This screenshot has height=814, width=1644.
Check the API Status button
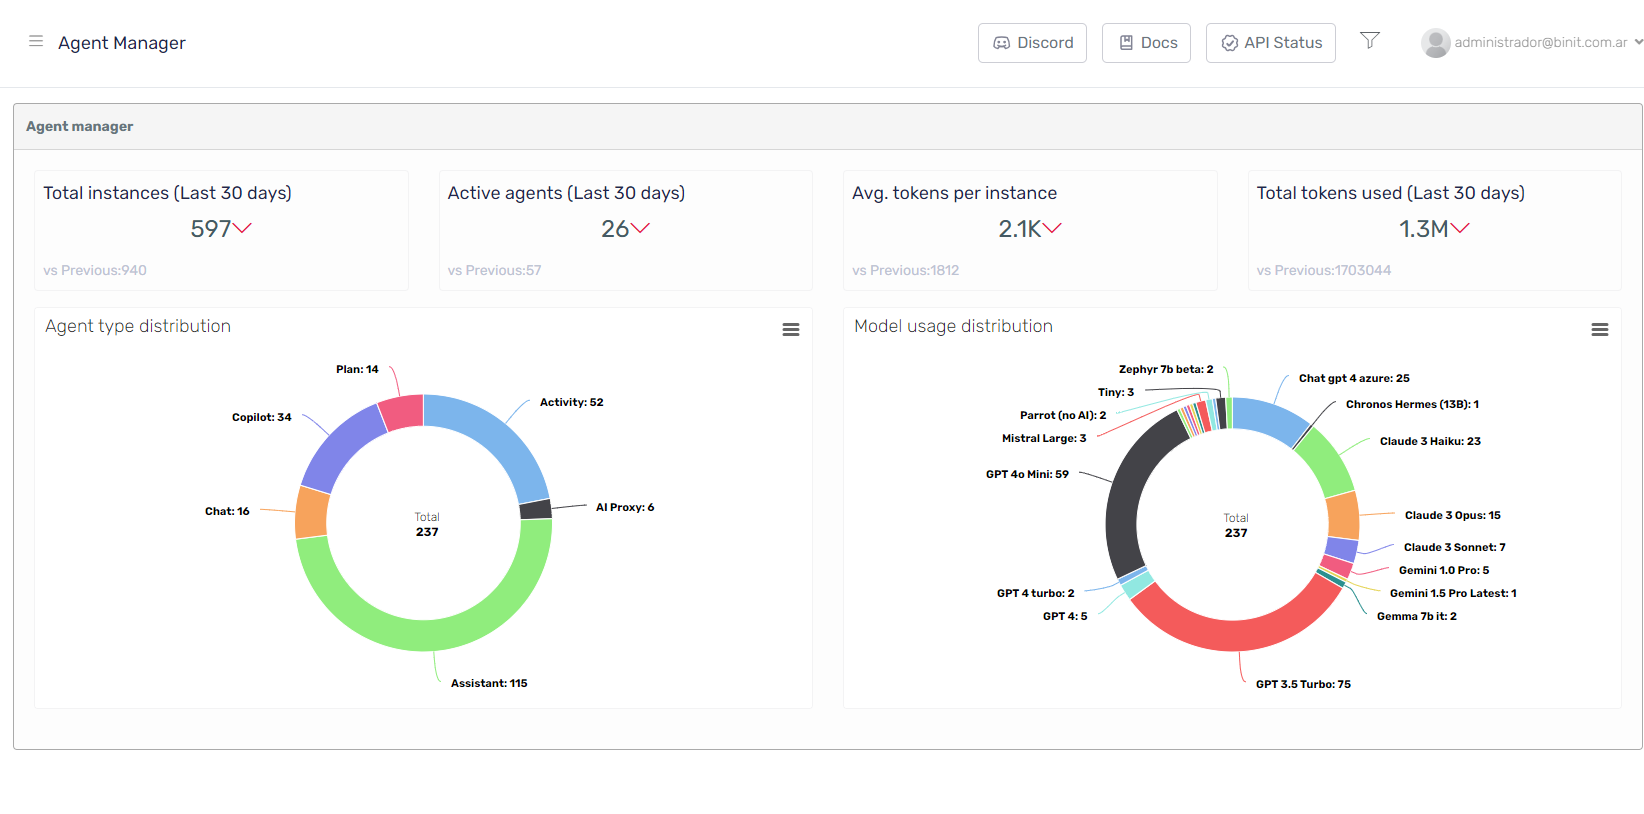coord(1271,43)
